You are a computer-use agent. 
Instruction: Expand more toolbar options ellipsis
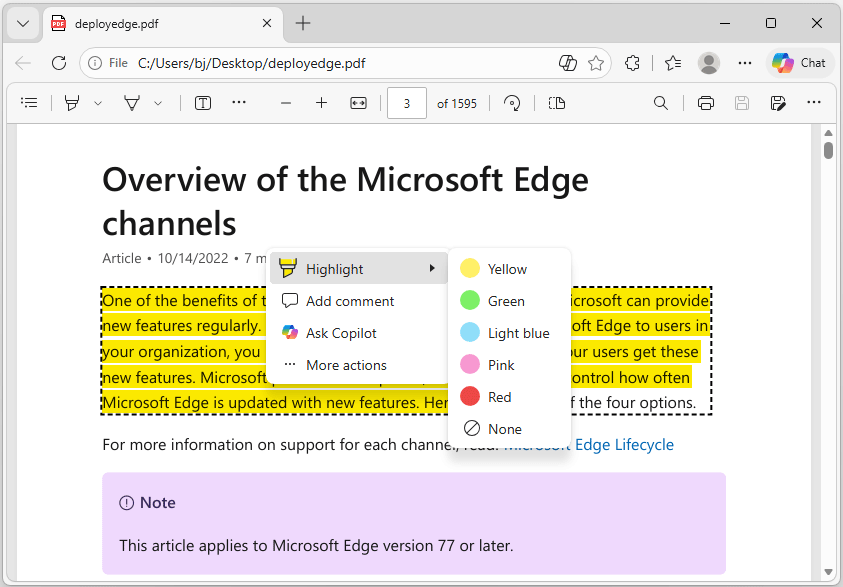[812, 103]
